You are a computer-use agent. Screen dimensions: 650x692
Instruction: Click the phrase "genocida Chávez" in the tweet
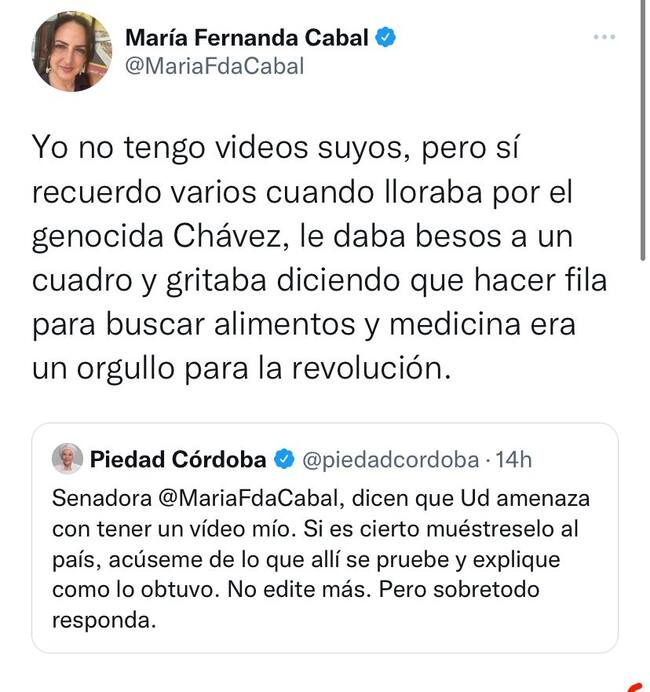(160, 237)
